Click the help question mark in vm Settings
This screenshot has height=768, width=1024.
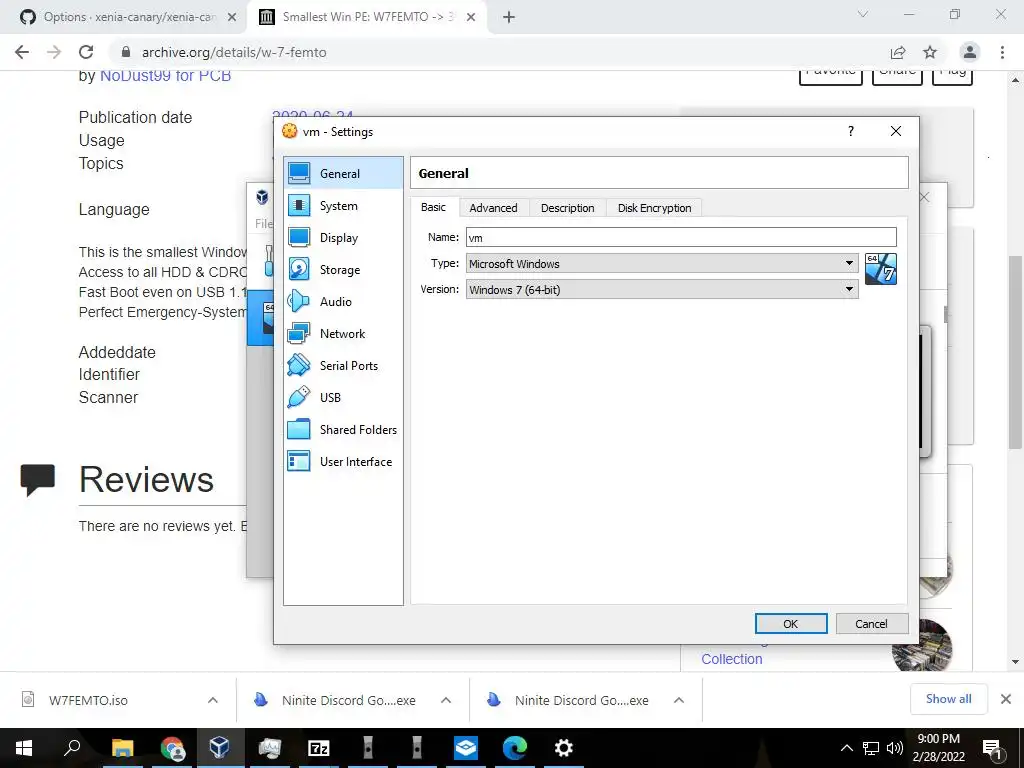coord(850,131)
